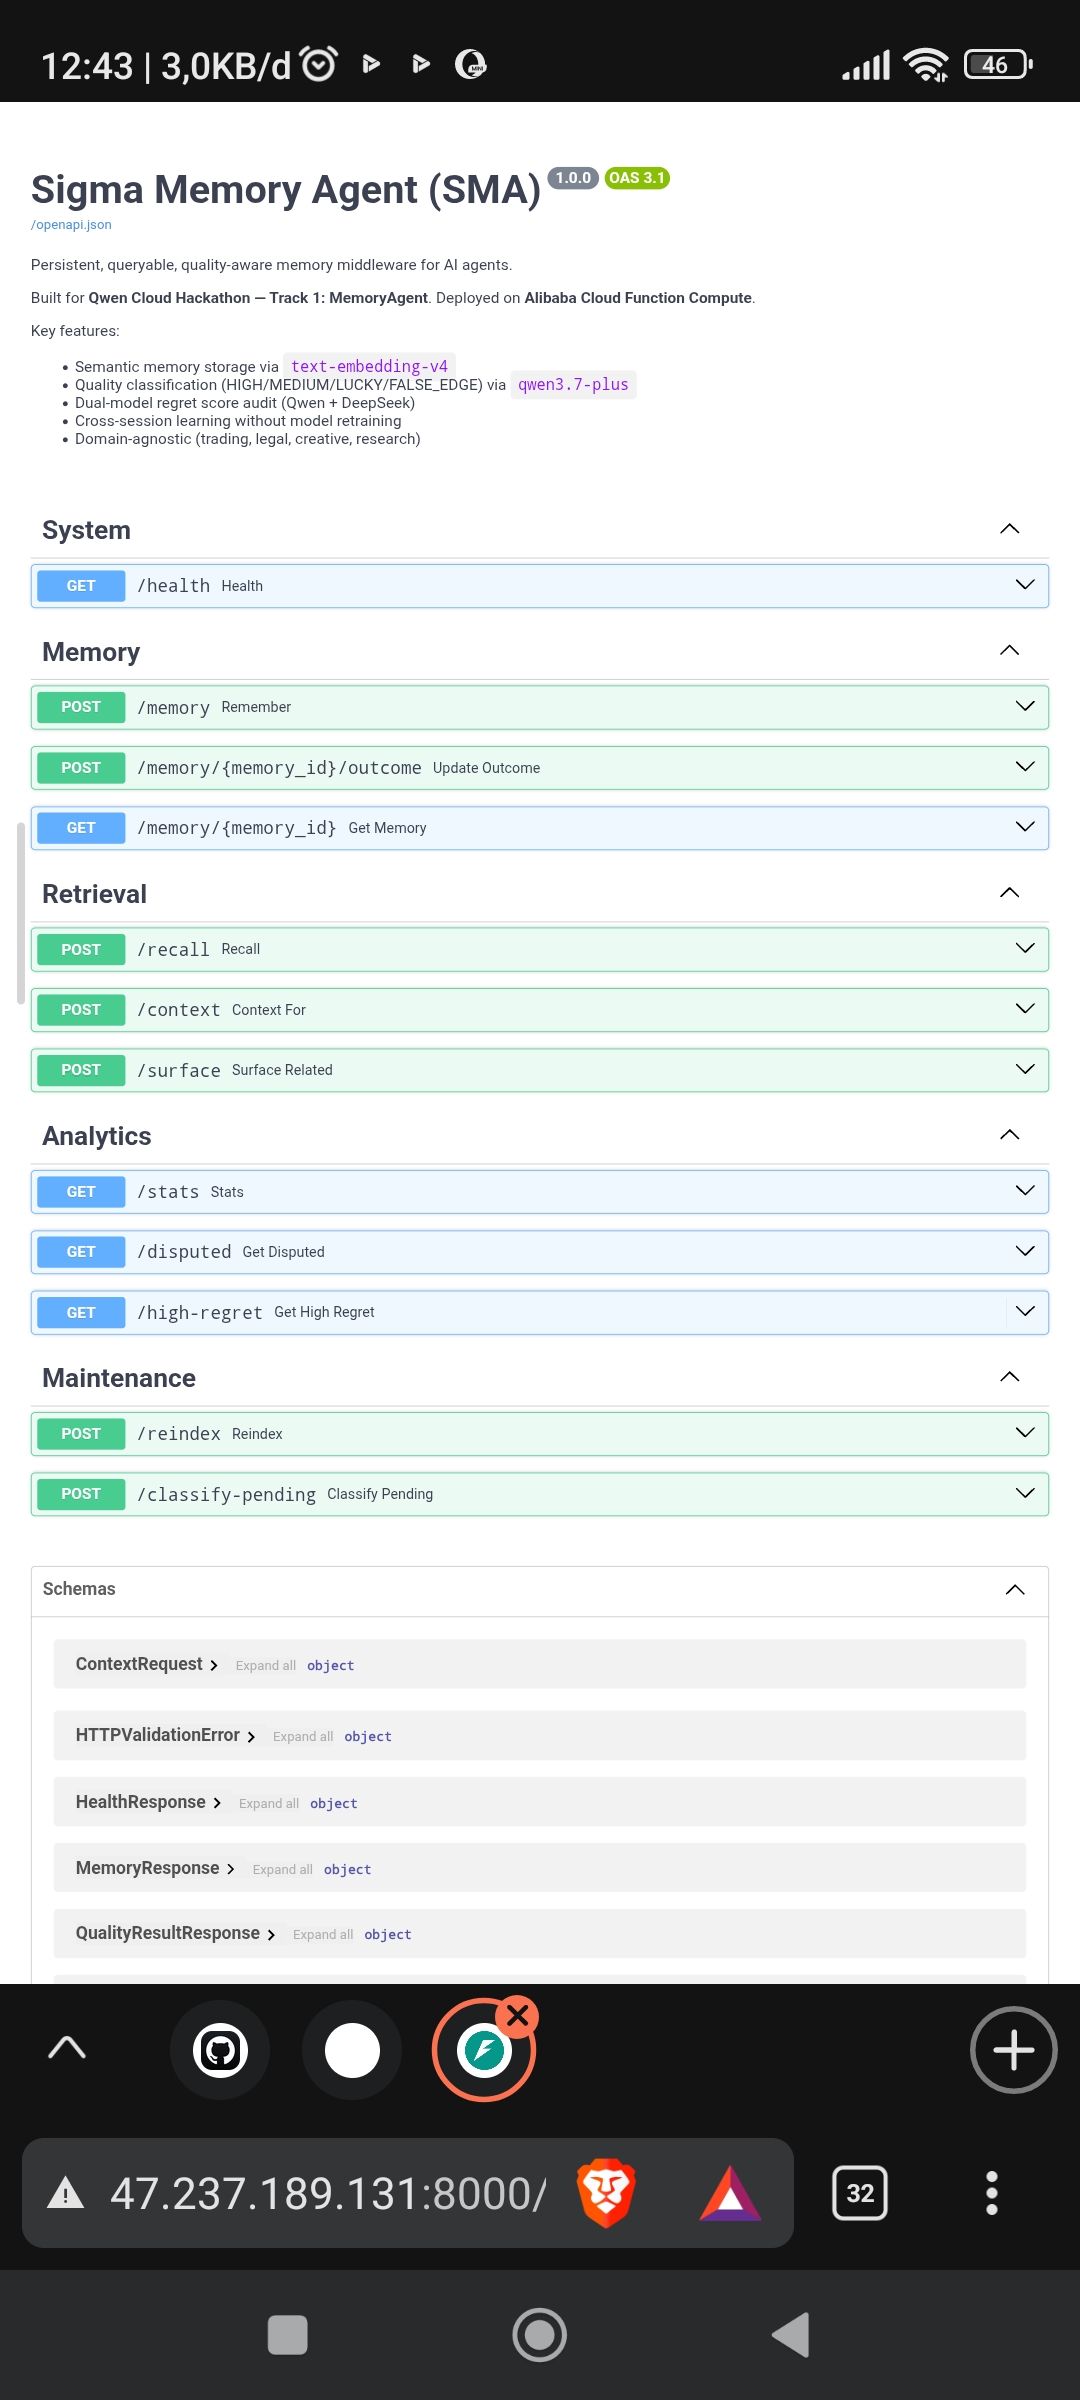1080x2400 pixels.
Task: Expand MemoryResponse schema chevron
Action: (231, 1869)
